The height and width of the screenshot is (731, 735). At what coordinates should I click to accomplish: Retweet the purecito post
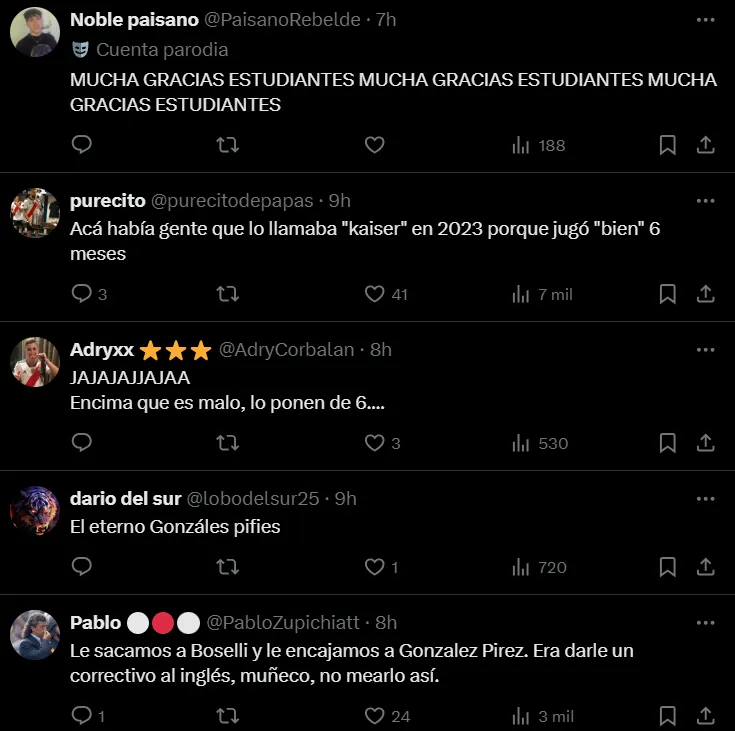(228, 294)
